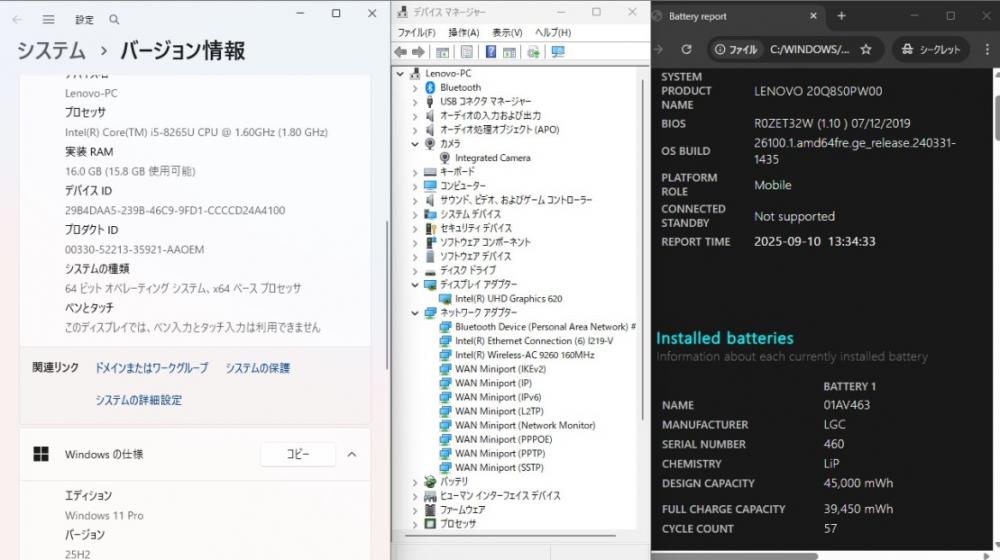Click search magnifier icon in Settings title bar
The width and height of the screenshot is (1000, 560).
(x=114, y=20)
